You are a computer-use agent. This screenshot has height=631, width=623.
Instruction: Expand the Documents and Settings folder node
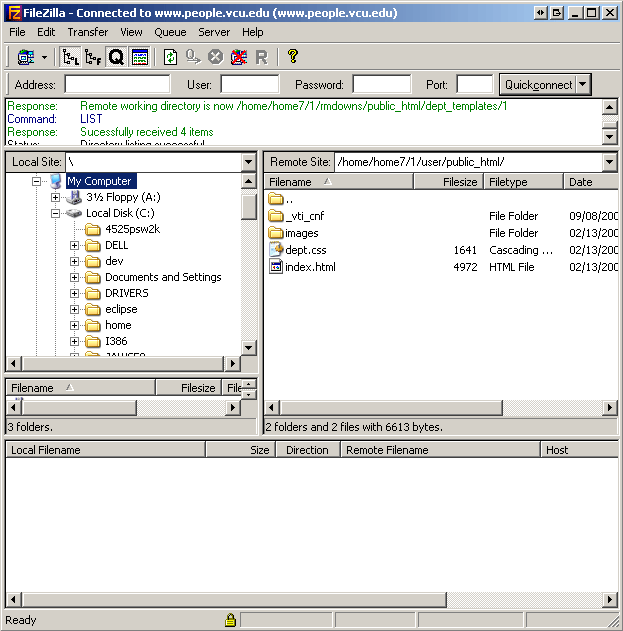pyautogui.click(x=74, y=277)
